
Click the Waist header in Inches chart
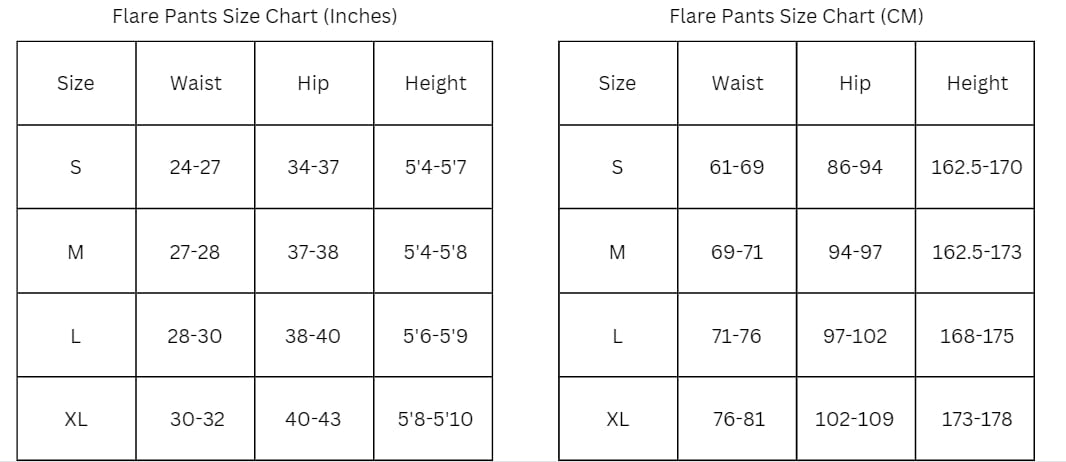196,83
